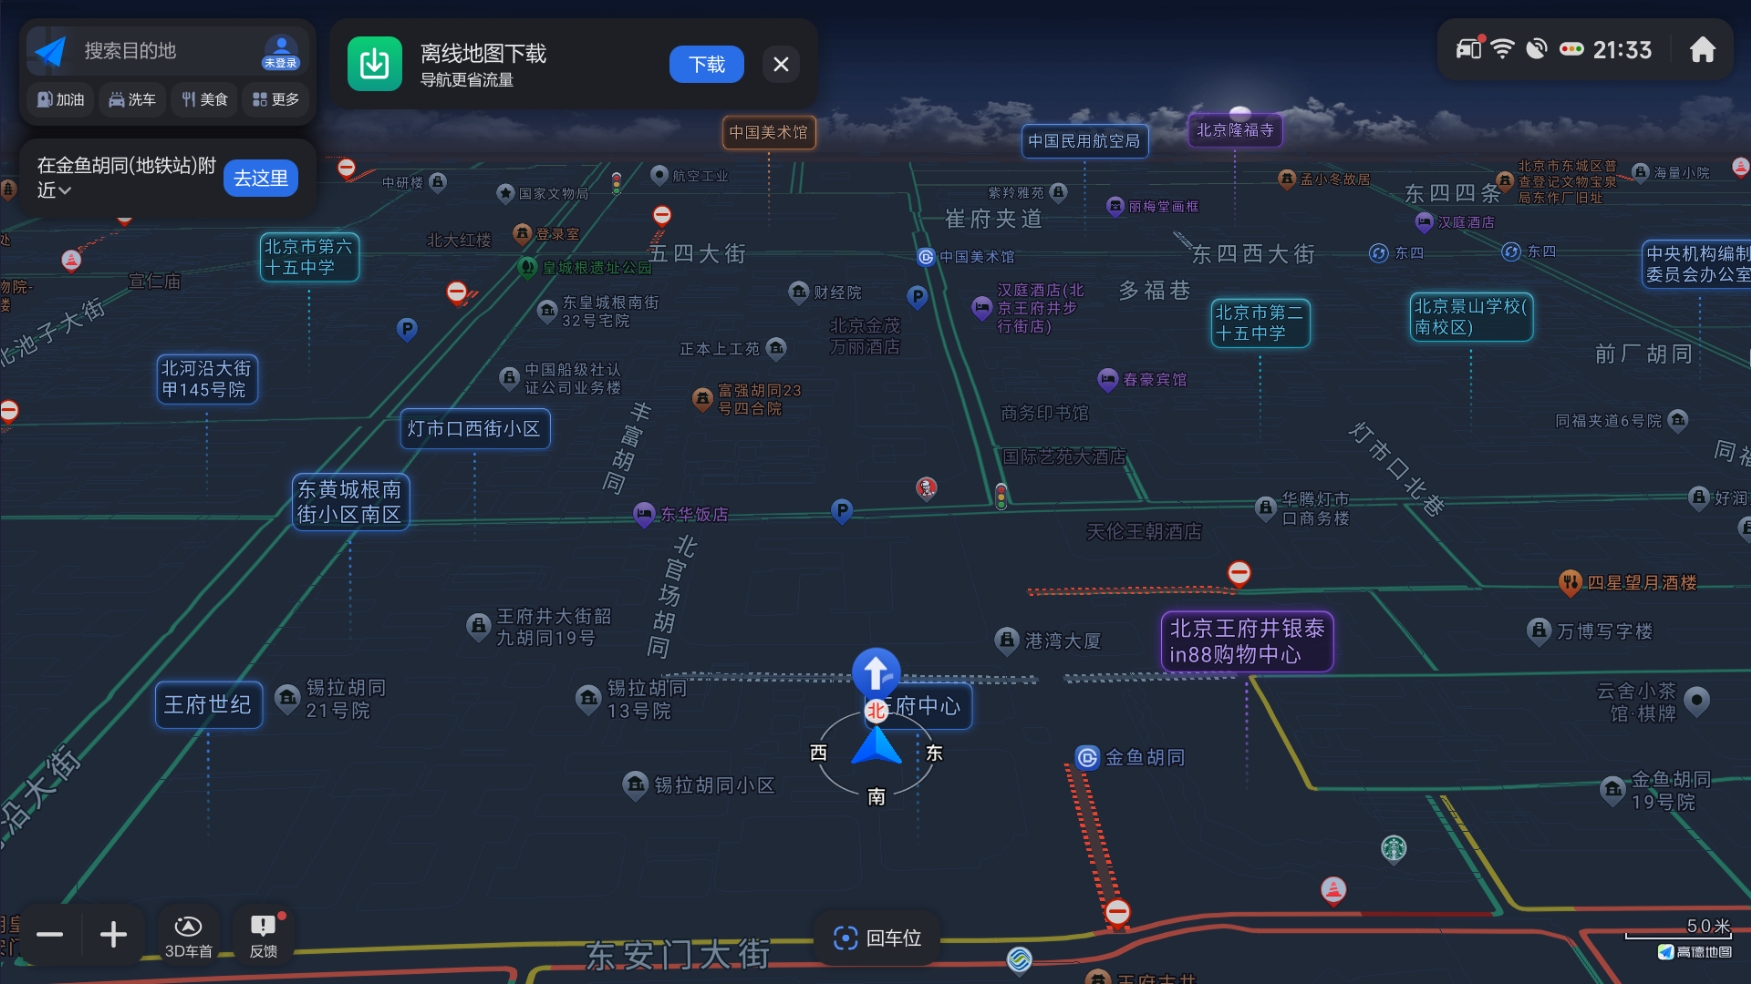Tap the parking icon beside 财经院
This screenshot has width=1751, height=984.
[x=917, y=296]
